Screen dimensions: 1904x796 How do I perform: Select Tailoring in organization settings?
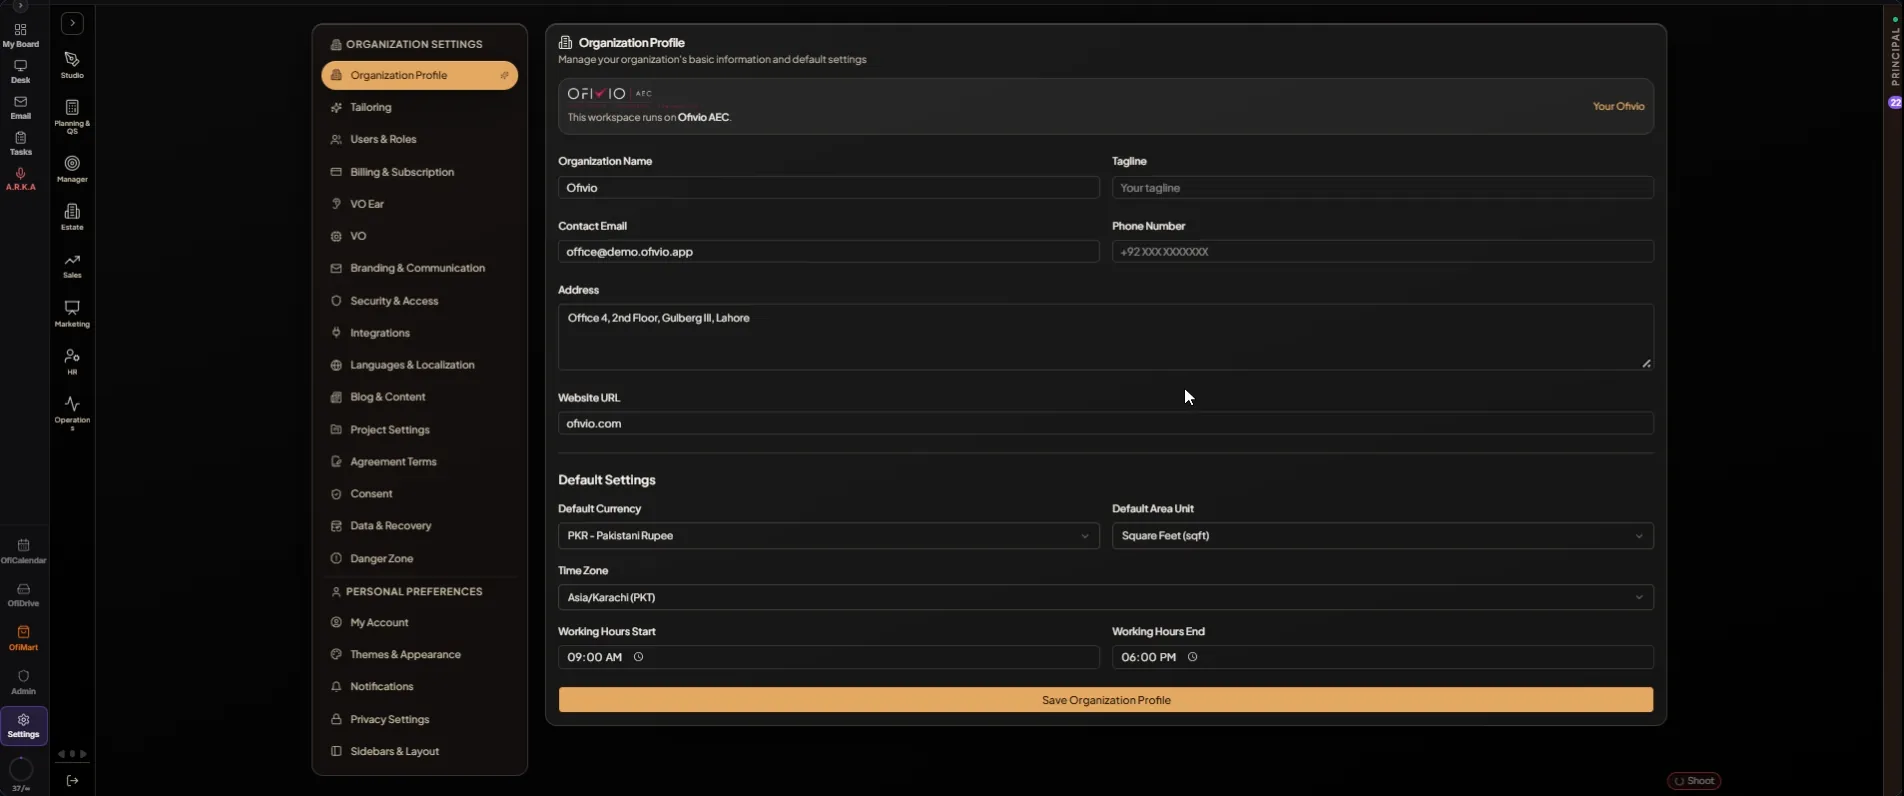pos(419,107)
